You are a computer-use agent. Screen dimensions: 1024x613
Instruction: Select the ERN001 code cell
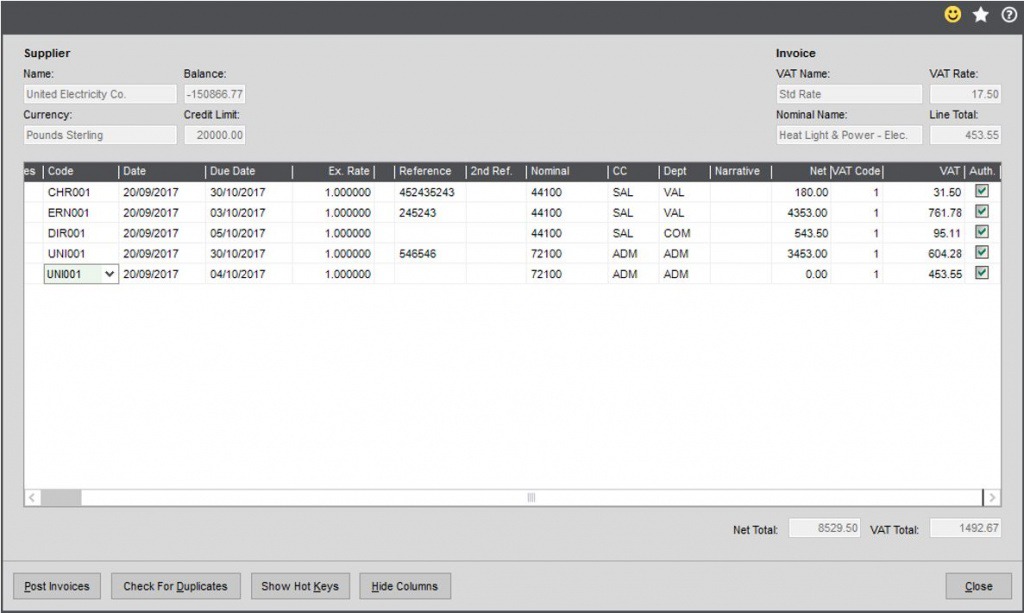point(81,213)
